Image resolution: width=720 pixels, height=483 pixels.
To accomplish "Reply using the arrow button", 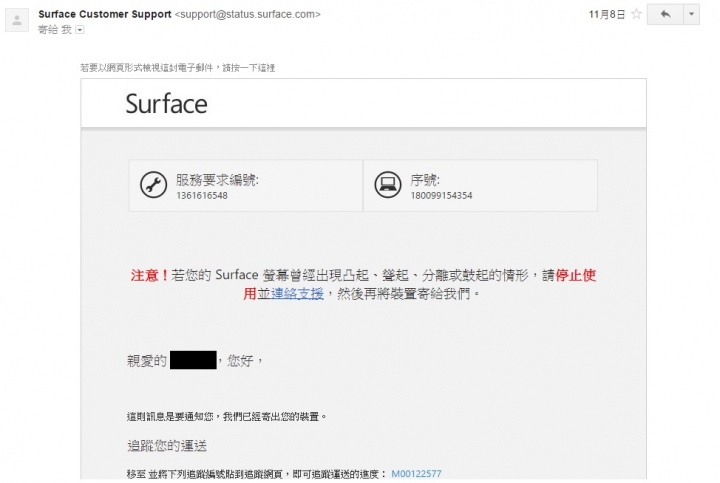I will pyautogui.click(x=665, y=14).
